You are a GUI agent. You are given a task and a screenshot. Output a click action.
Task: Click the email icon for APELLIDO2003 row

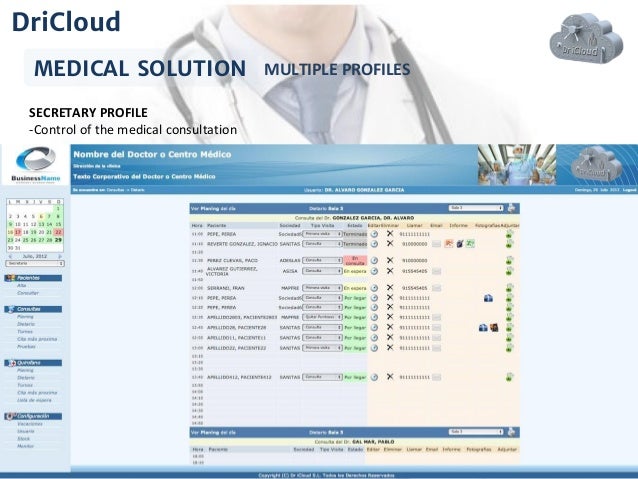point(436,317)
